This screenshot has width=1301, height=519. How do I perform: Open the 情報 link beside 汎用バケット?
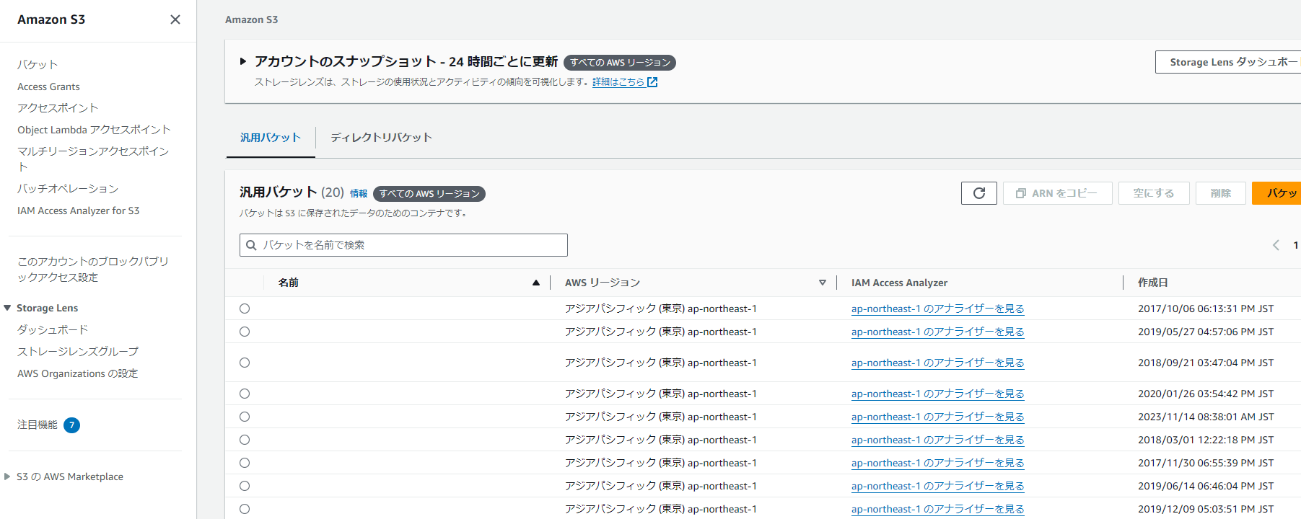click(x=358, y=193)
